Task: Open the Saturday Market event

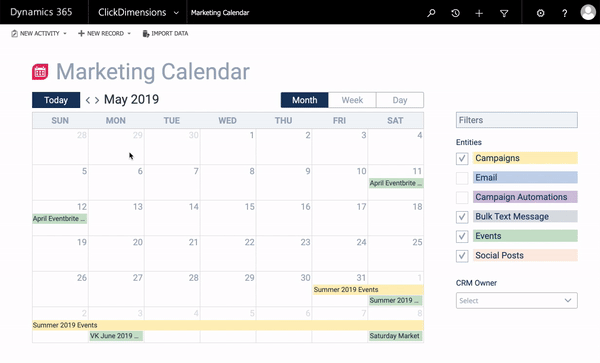Action: coord(395,336)
